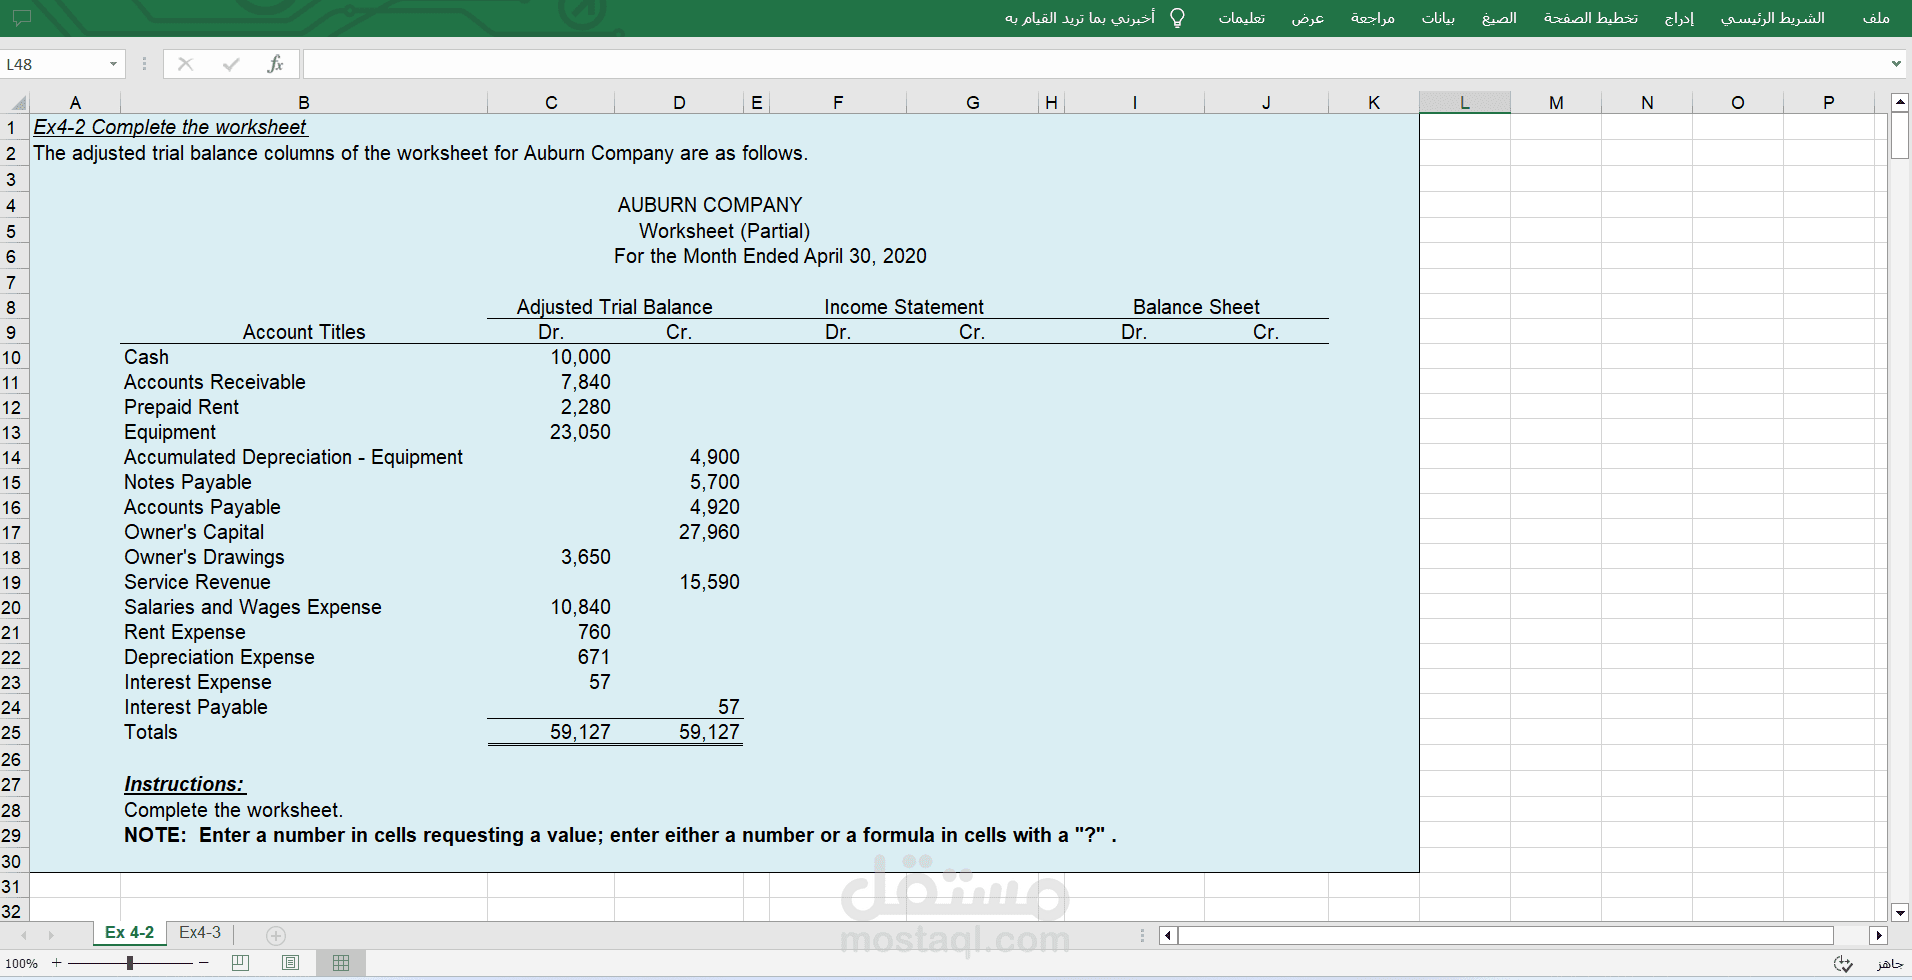Screen dimensions: 1912x980
Task: Open the الشريط الرئيسي (Home) tab
Action: pyautogui.click(x=1772, y=18)
